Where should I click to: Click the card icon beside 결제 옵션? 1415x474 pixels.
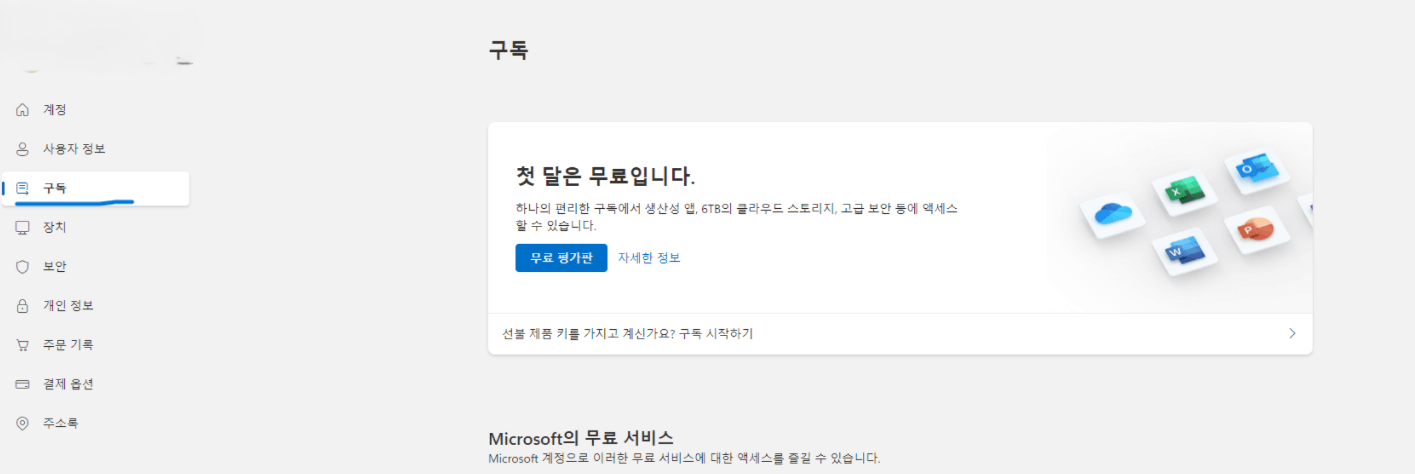(x=23, y=384)
